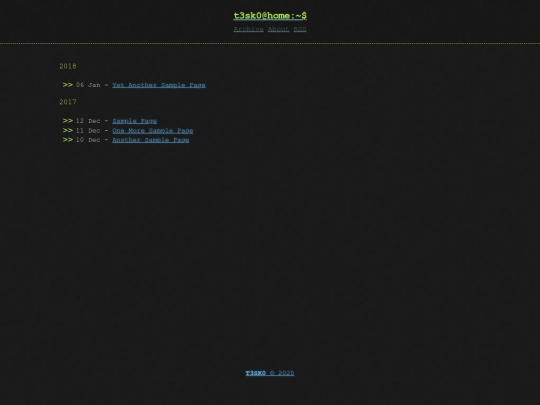Click the 2018 year heading
Viewport: 540px width, 405px height.
[x=68, y=66]
